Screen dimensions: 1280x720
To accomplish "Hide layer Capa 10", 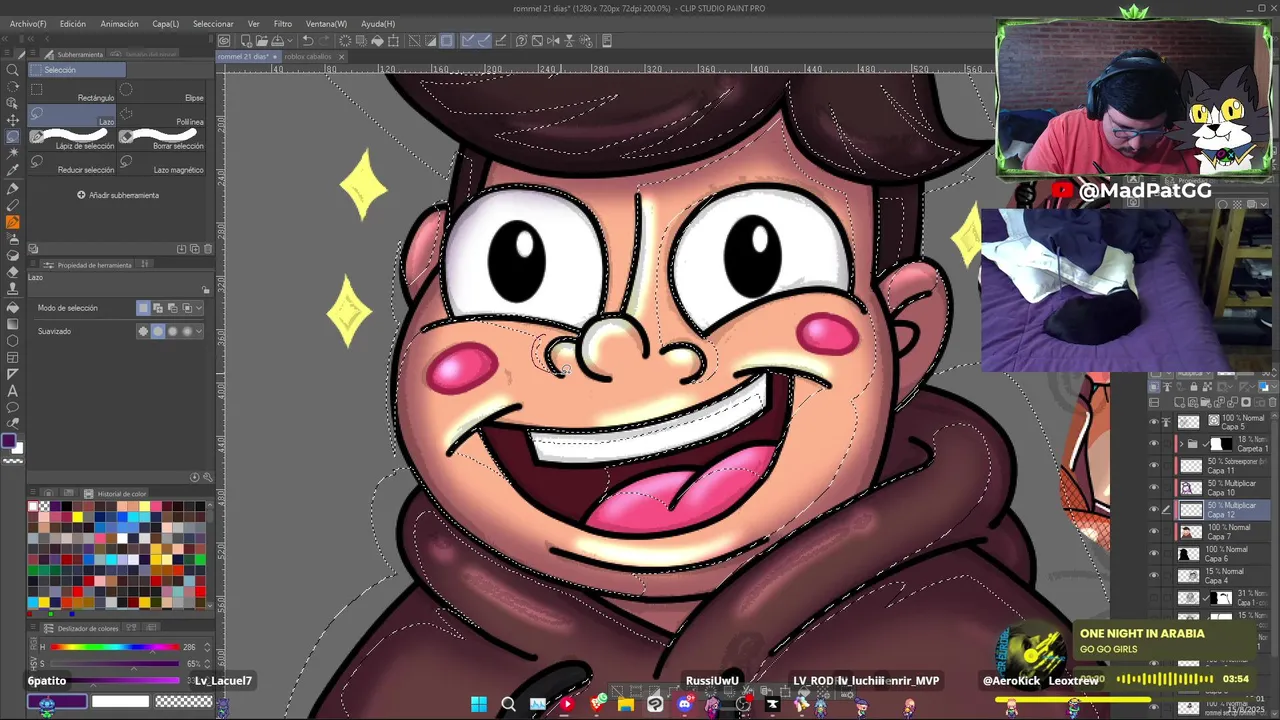I will (1153, 488).
